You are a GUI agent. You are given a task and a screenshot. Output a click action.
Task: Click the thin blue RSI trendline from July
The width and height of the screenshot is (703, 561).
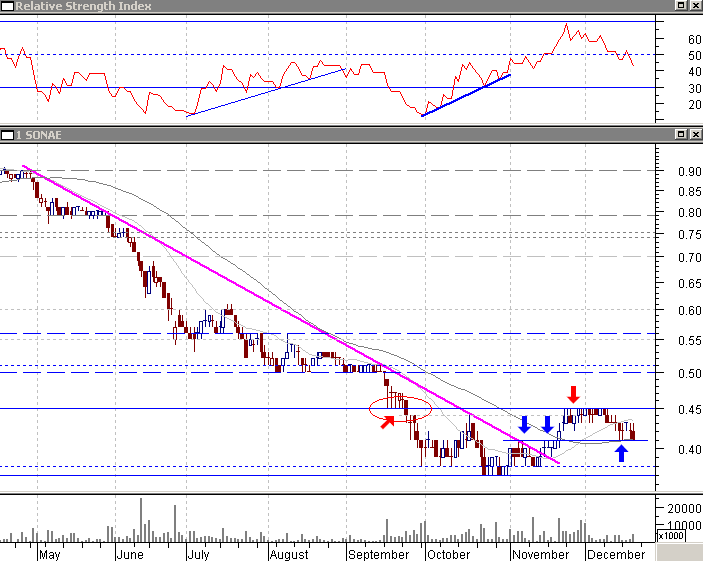266,92
